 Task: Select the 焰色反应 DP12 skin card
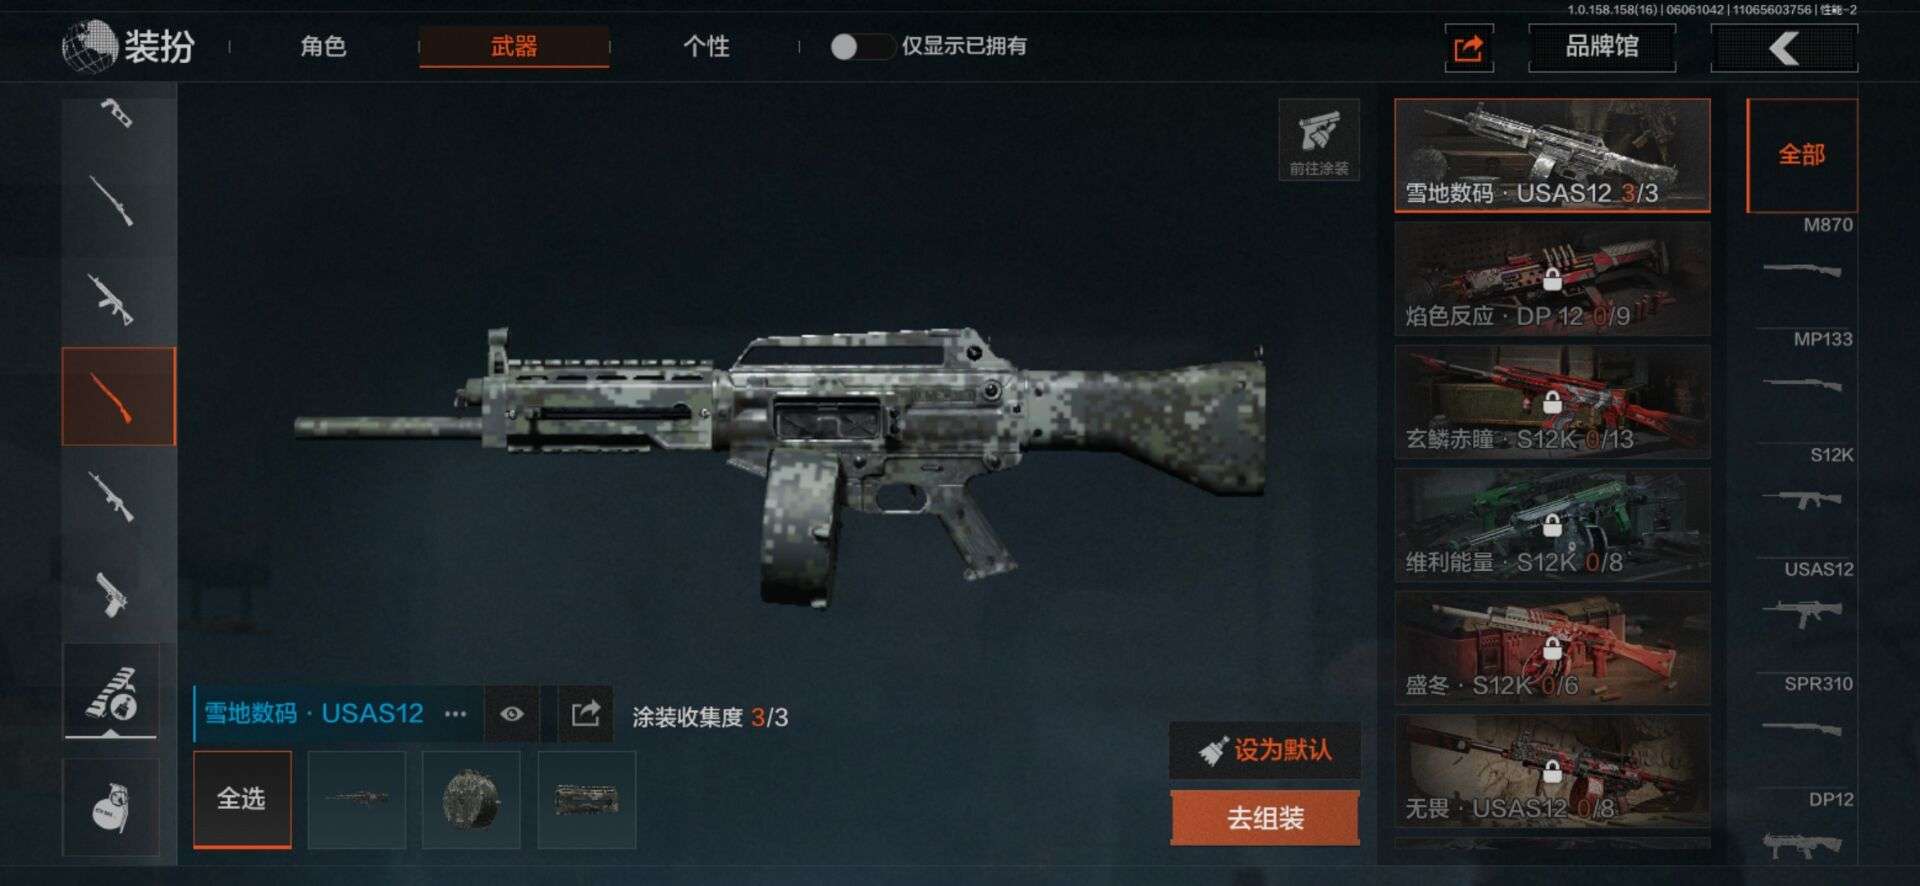[1552, 279]
